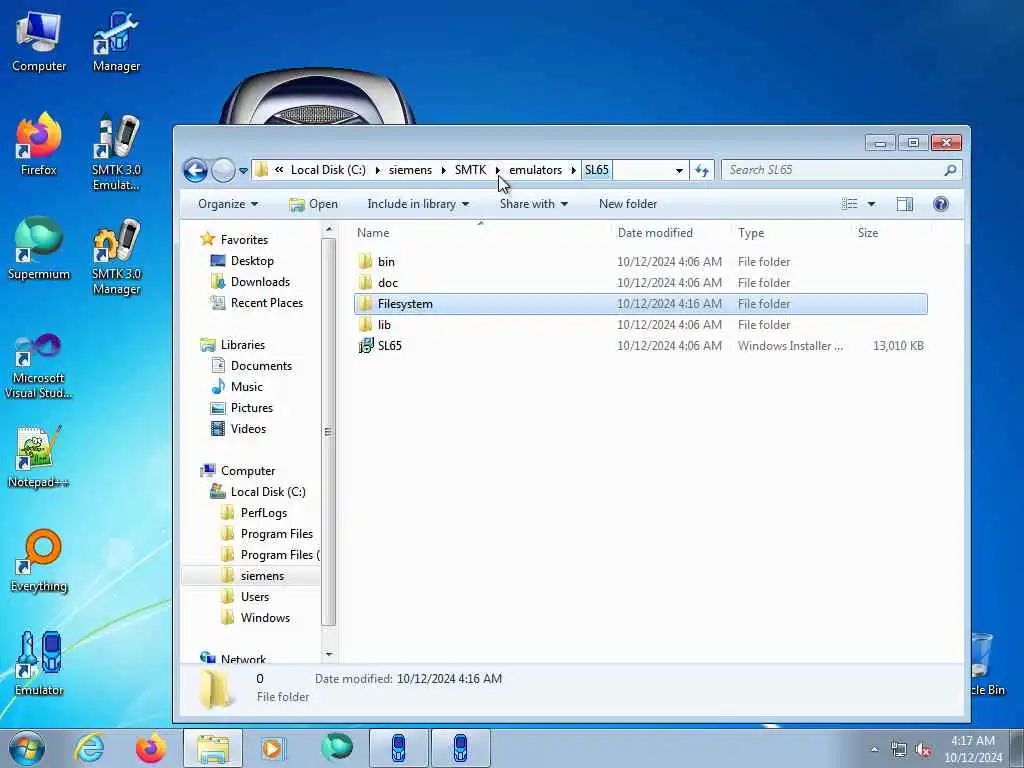Click SMTK in the address breadcrumb

click(x=470, y=170)
